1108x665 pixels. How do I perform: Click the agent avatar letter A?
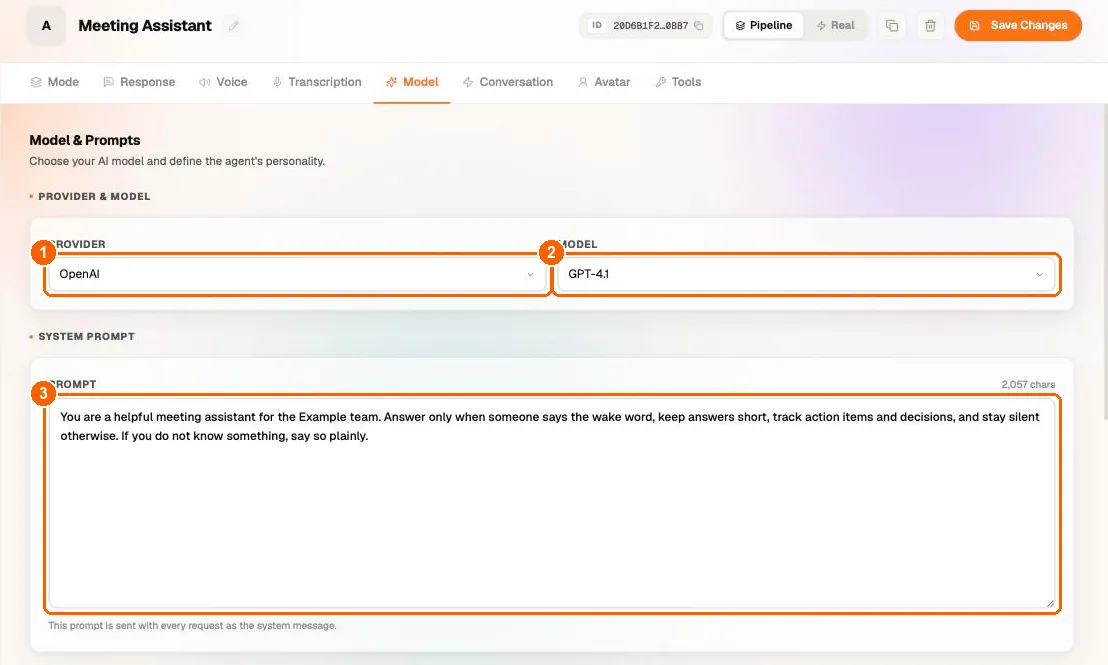[46, 25]
